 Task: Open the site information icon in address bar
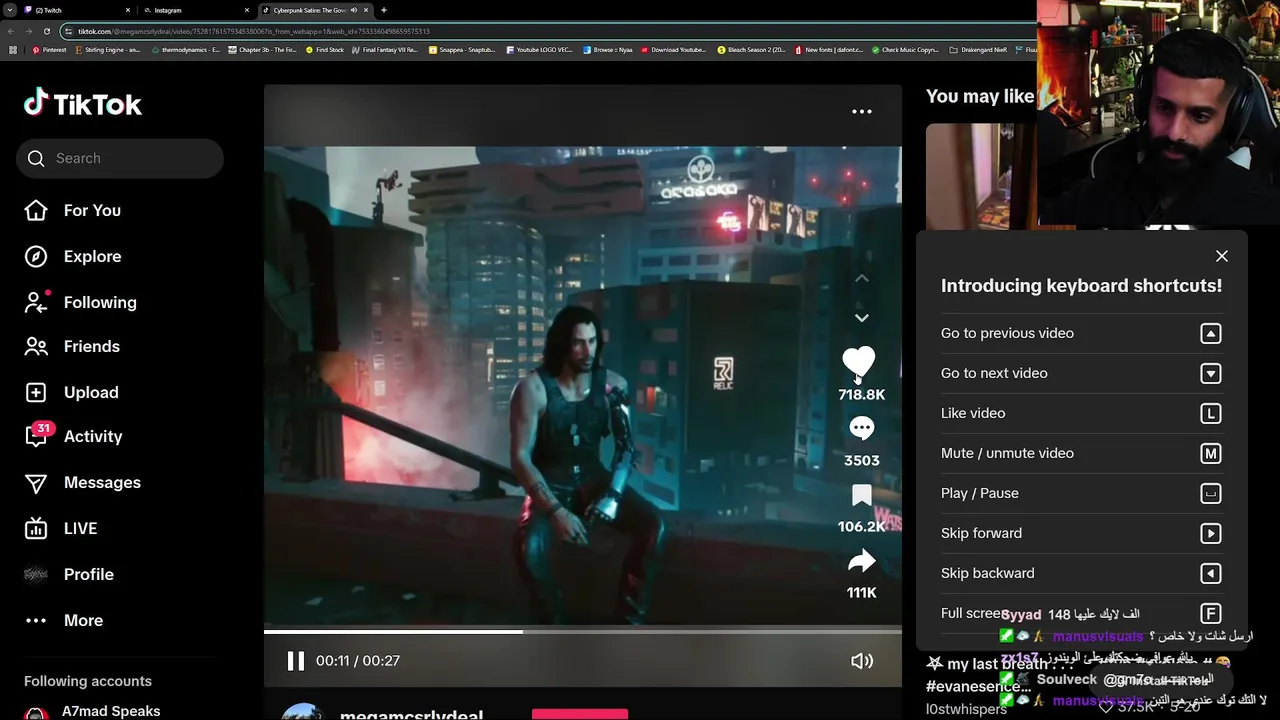(x=70, y=31)
